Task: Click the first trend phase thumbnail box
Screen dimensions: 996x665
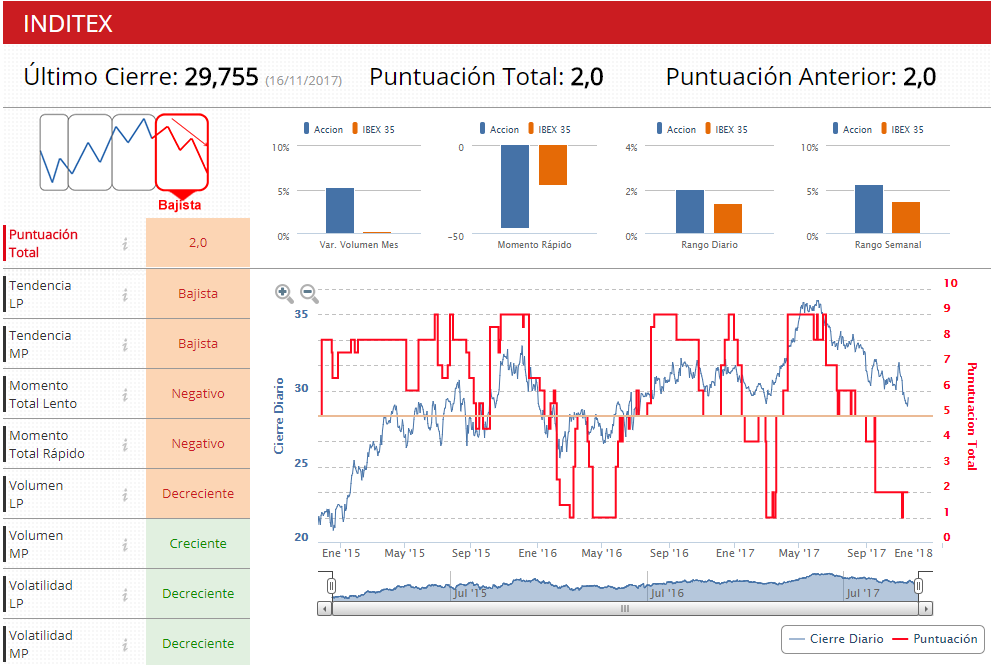Action: point(54,152)
